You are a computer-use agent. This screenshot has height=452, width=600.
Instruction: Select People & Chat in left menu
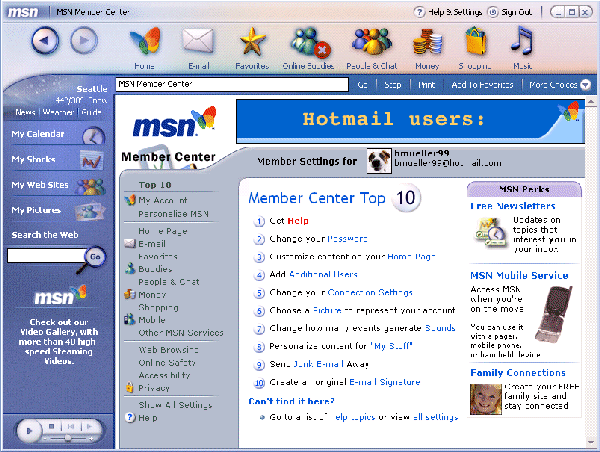169,282
